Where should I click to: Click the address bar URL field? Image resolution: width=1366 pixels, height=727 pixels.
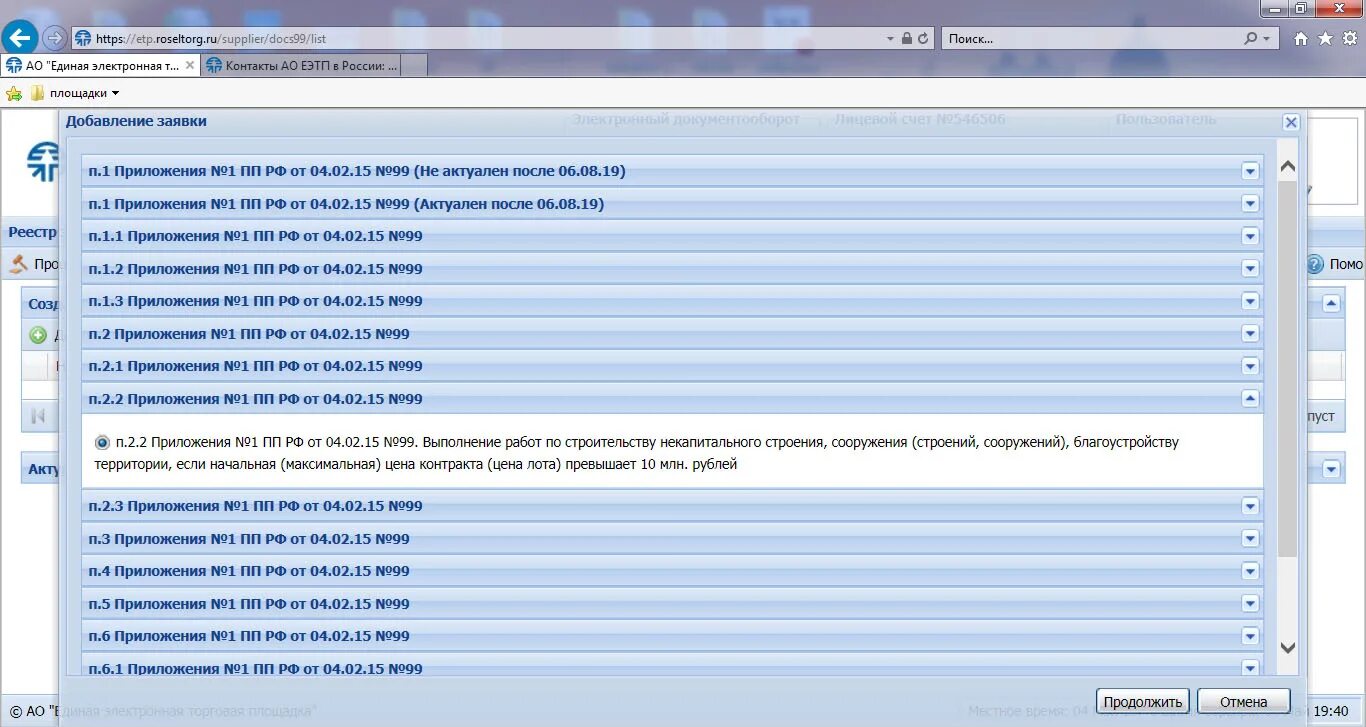click(x=480, y=39)
